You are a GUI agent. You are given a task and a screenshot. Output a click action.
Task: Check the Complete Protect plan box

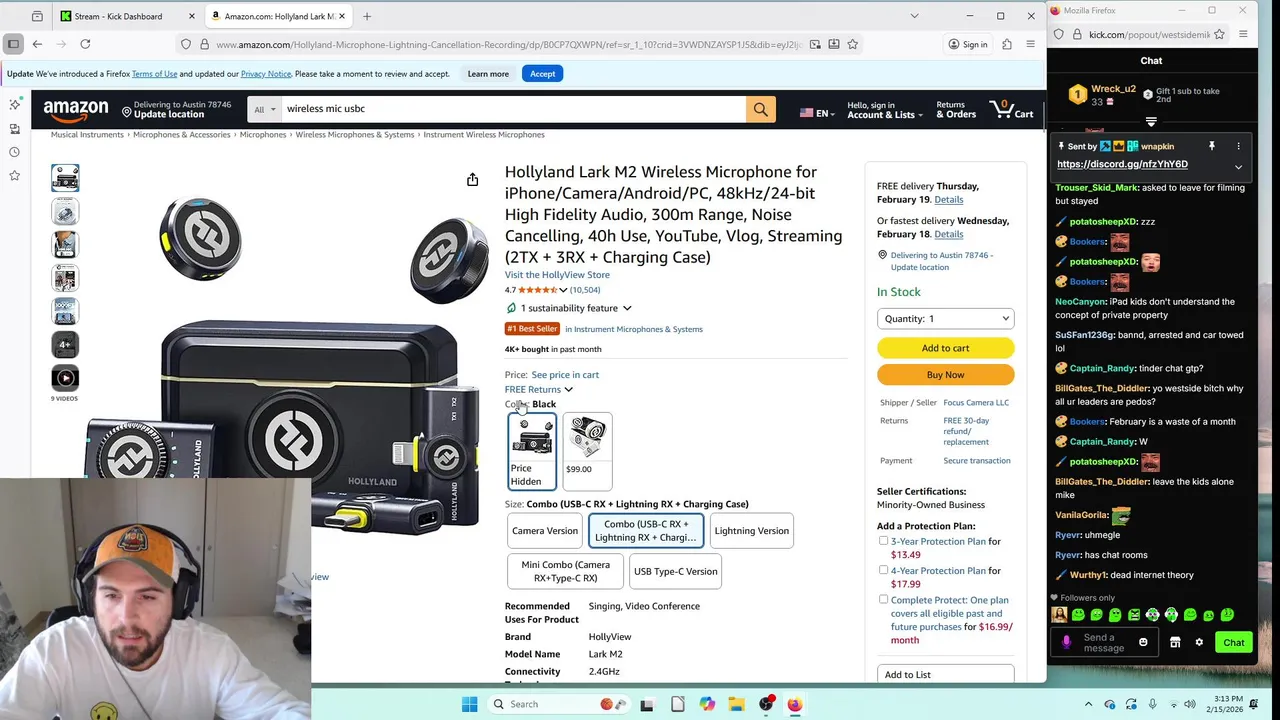[883, 600]
